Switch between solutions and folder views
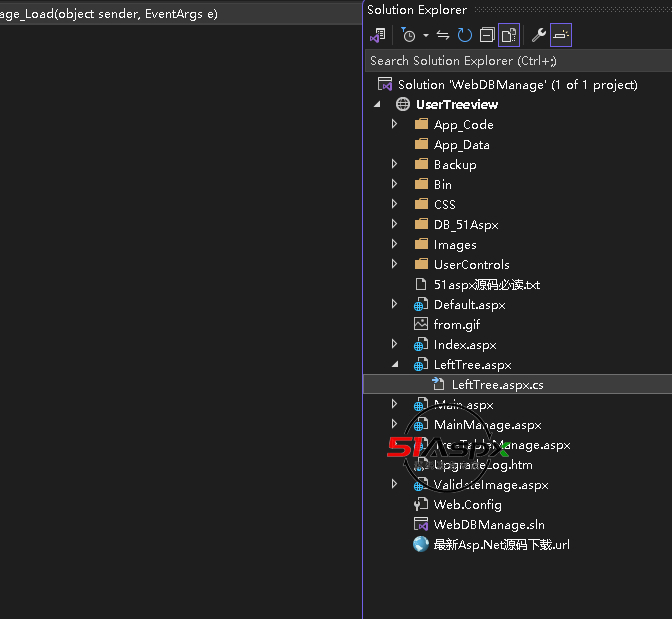The image size is (672, 619). pos(378,35)
